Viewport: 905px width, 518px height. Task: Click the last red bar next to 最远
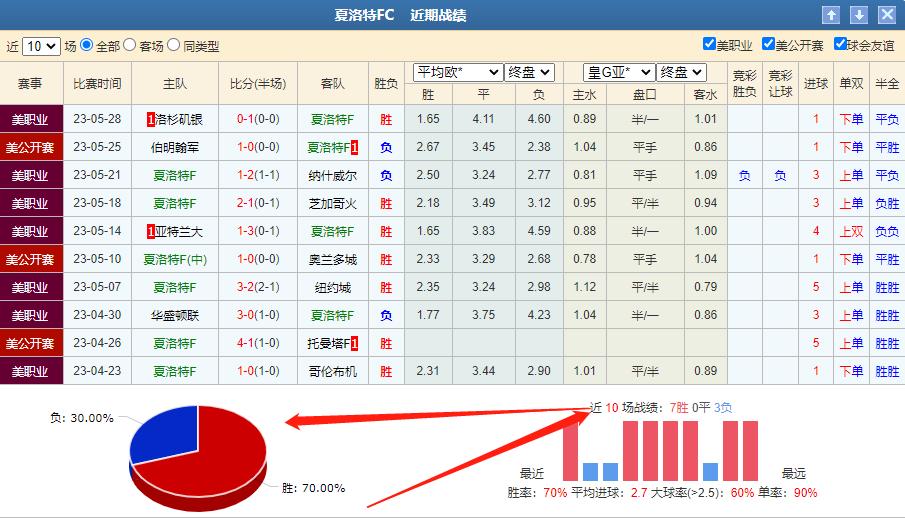(x=750, y=451)
